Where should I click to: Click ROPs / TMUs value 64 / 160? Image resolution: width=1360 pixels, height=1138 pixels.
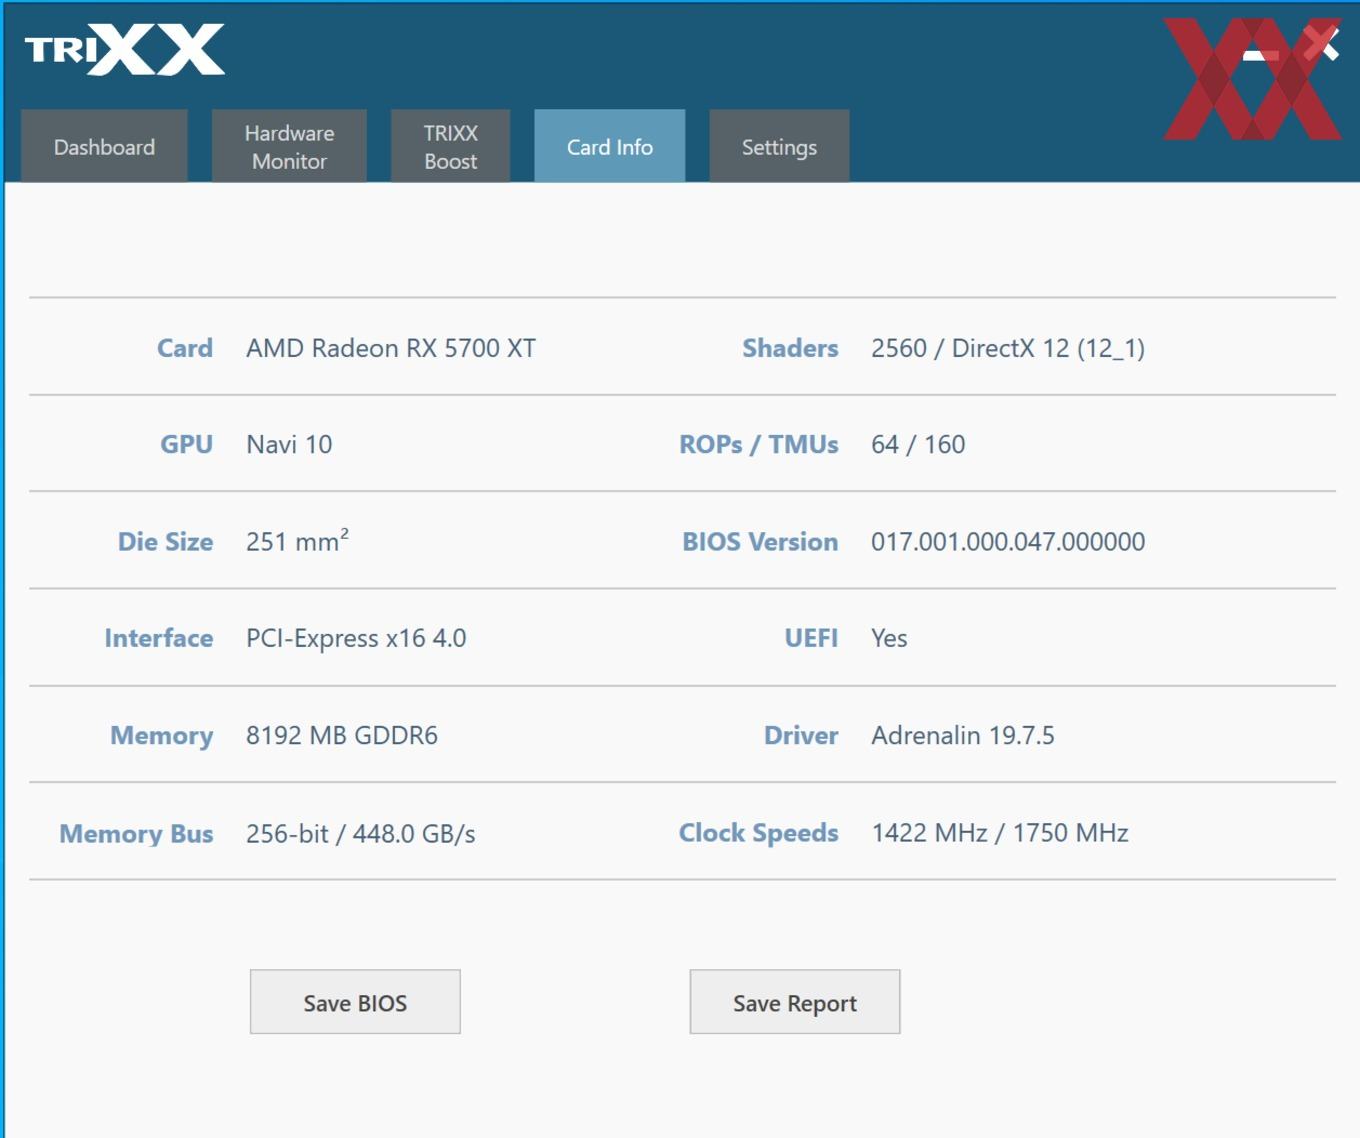pos(918,444)
